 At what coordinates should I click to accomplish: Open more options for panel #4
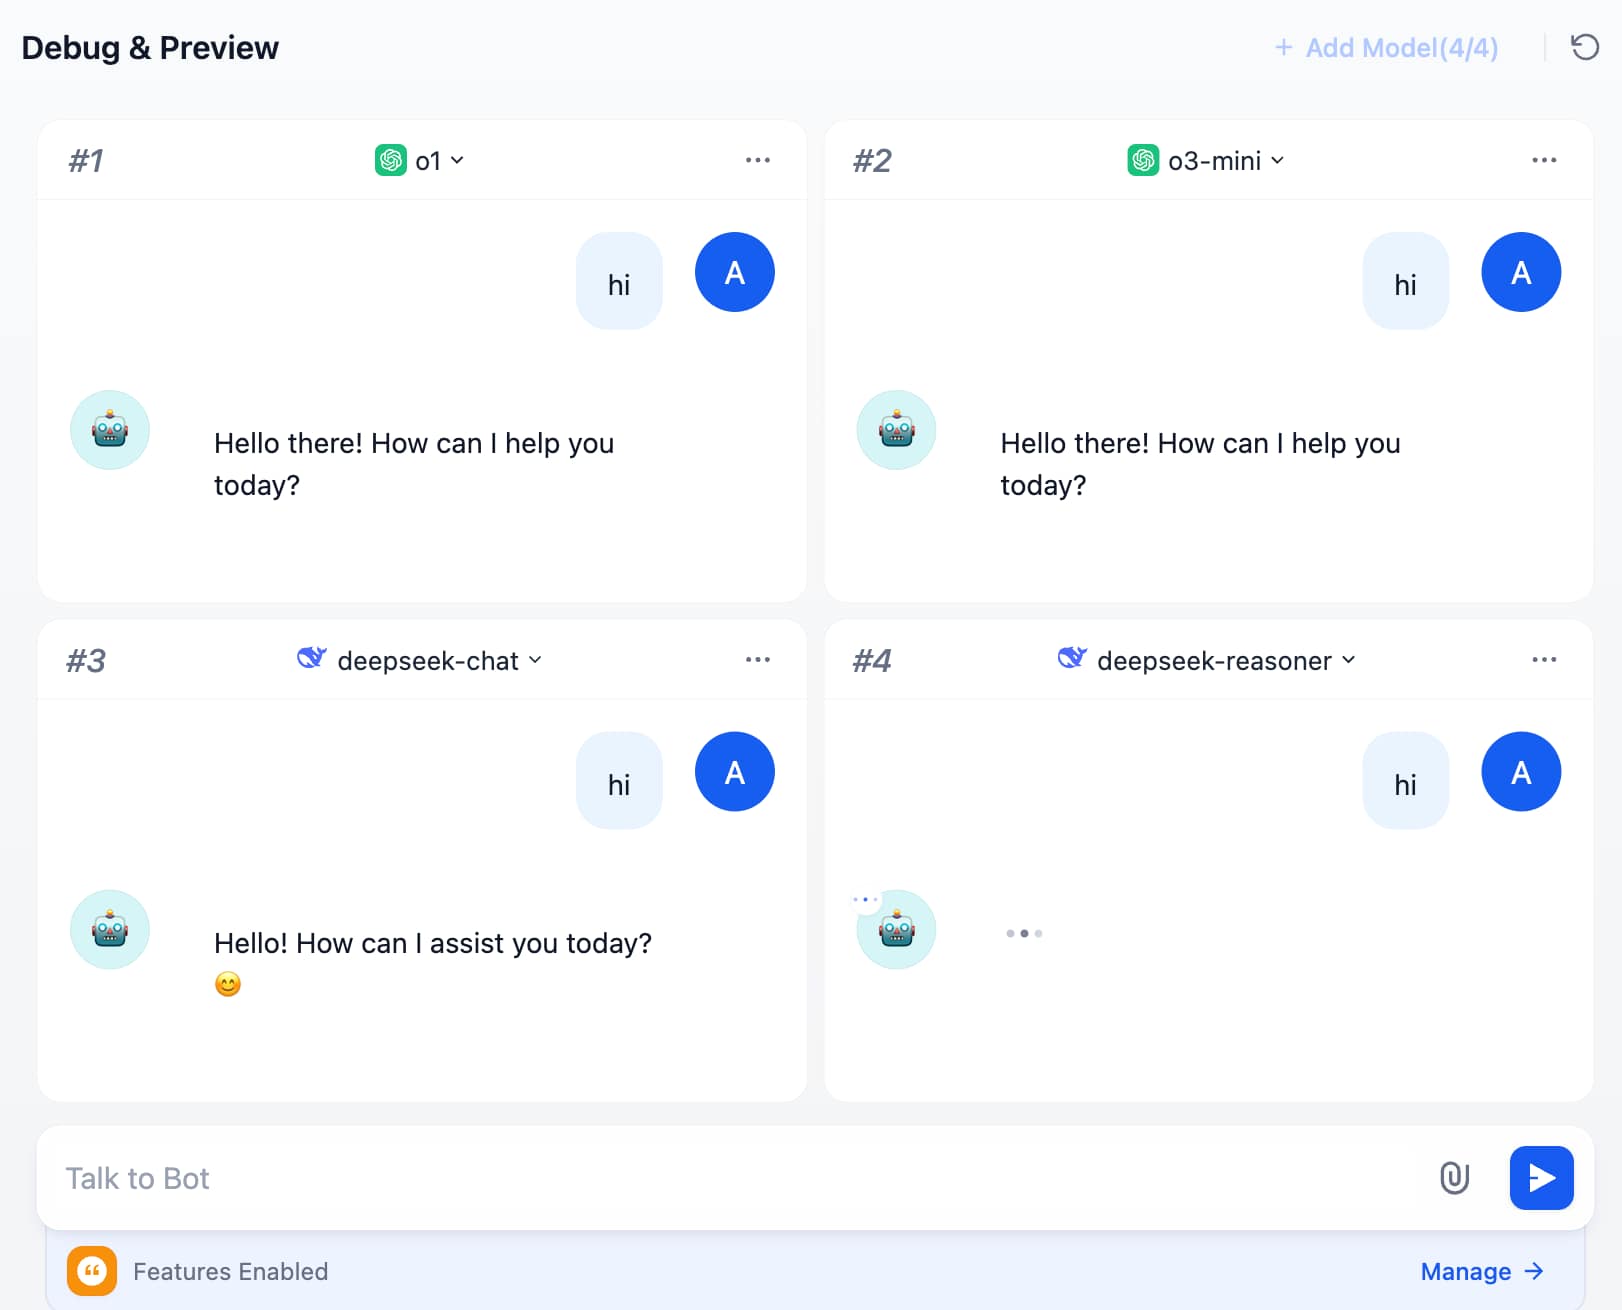tap(1543, 659)
